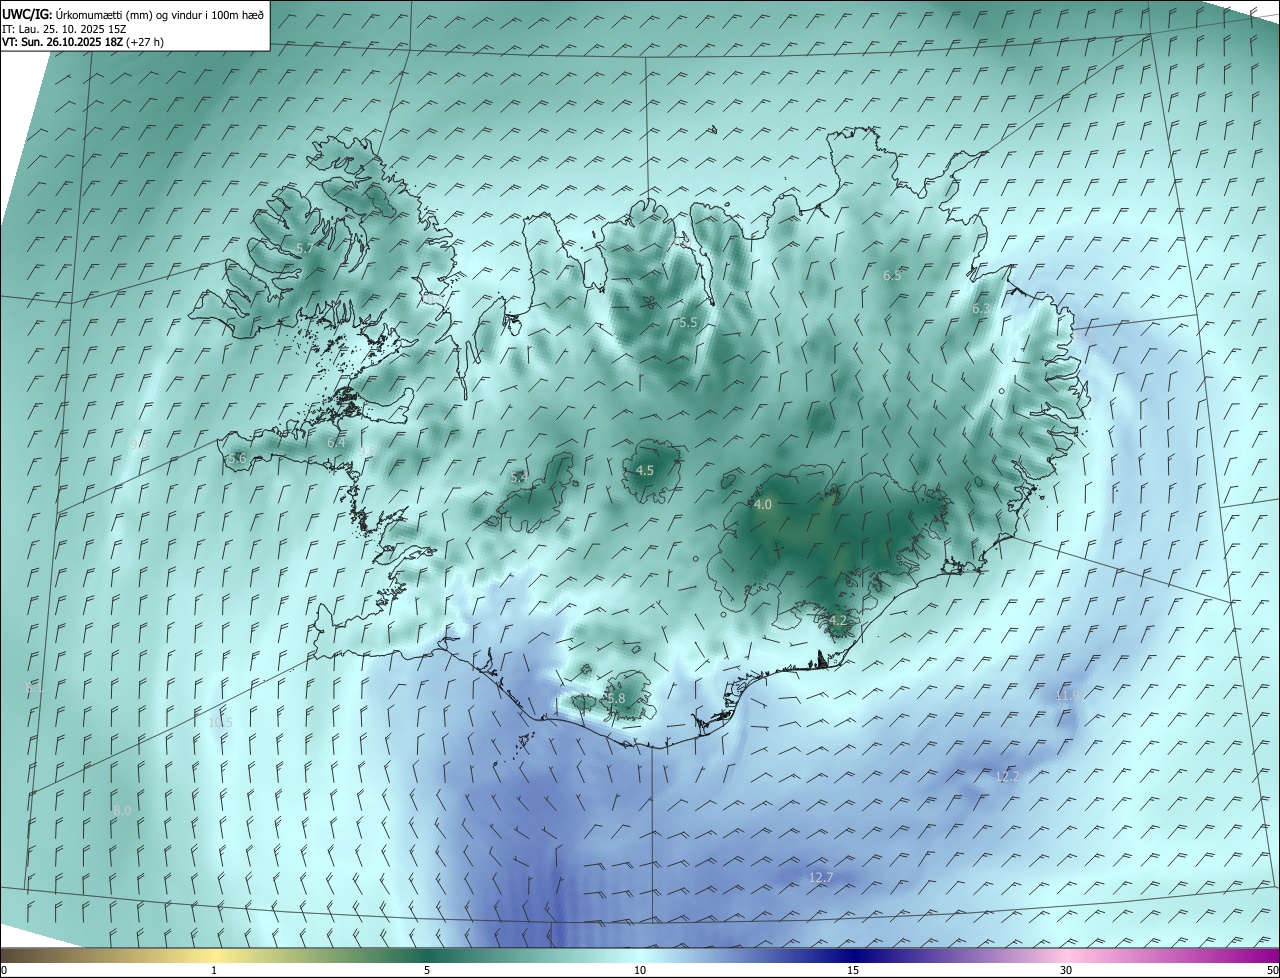This screenshot has height=978, width=1280.
Task: Click the 5.8 value label
Action: click(x=616, y=698)
